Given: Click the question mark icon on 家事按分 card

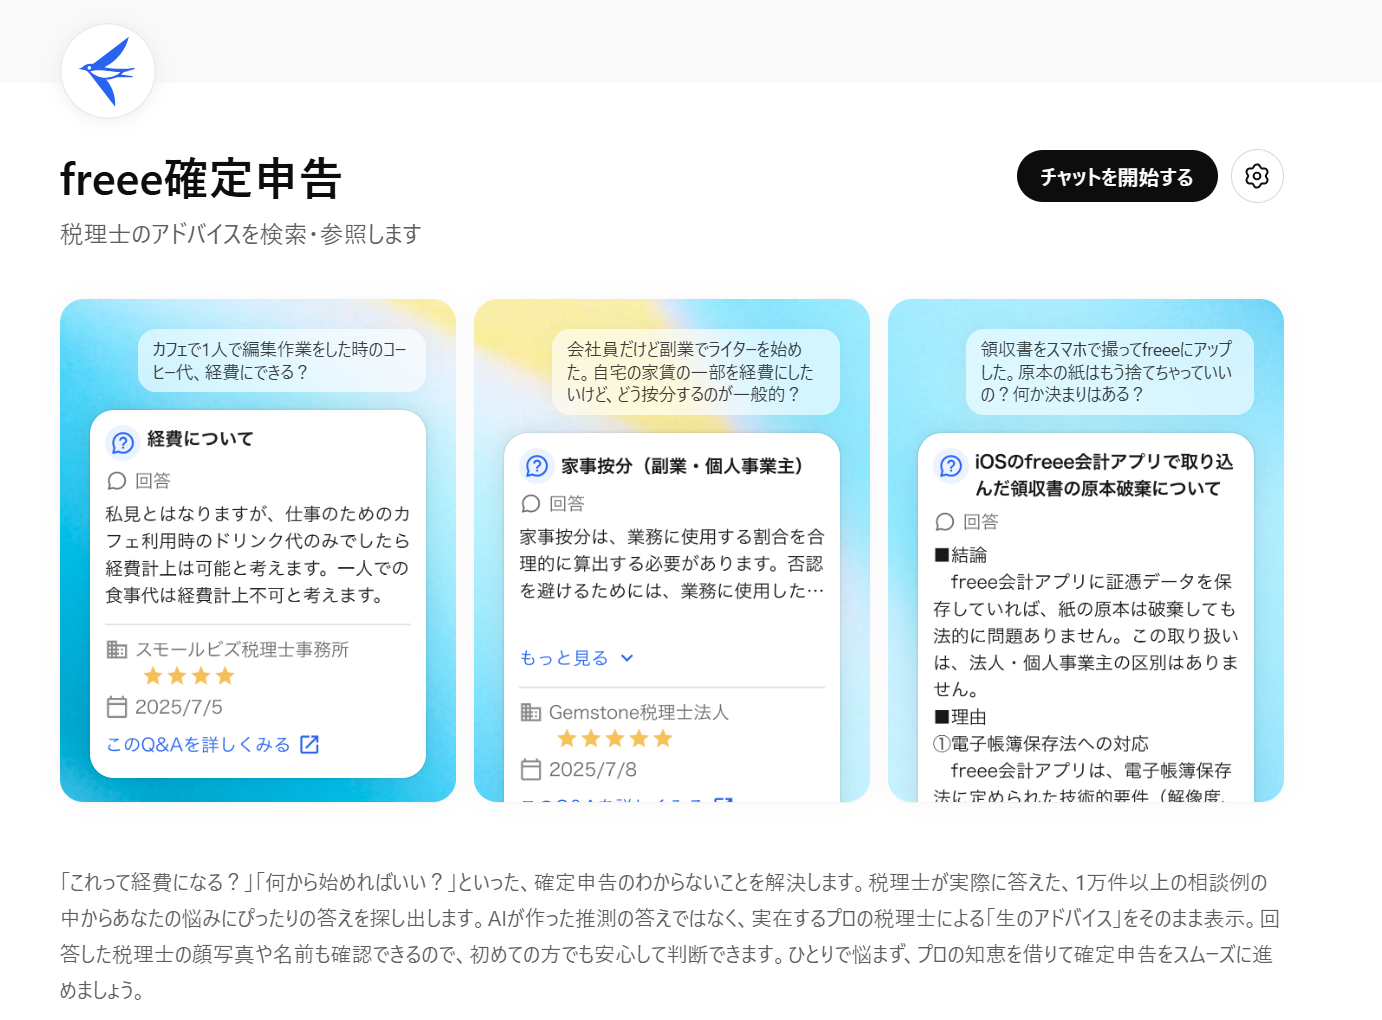Looking at the screenshot, I should pyautogui.click(x=535, y=465).
